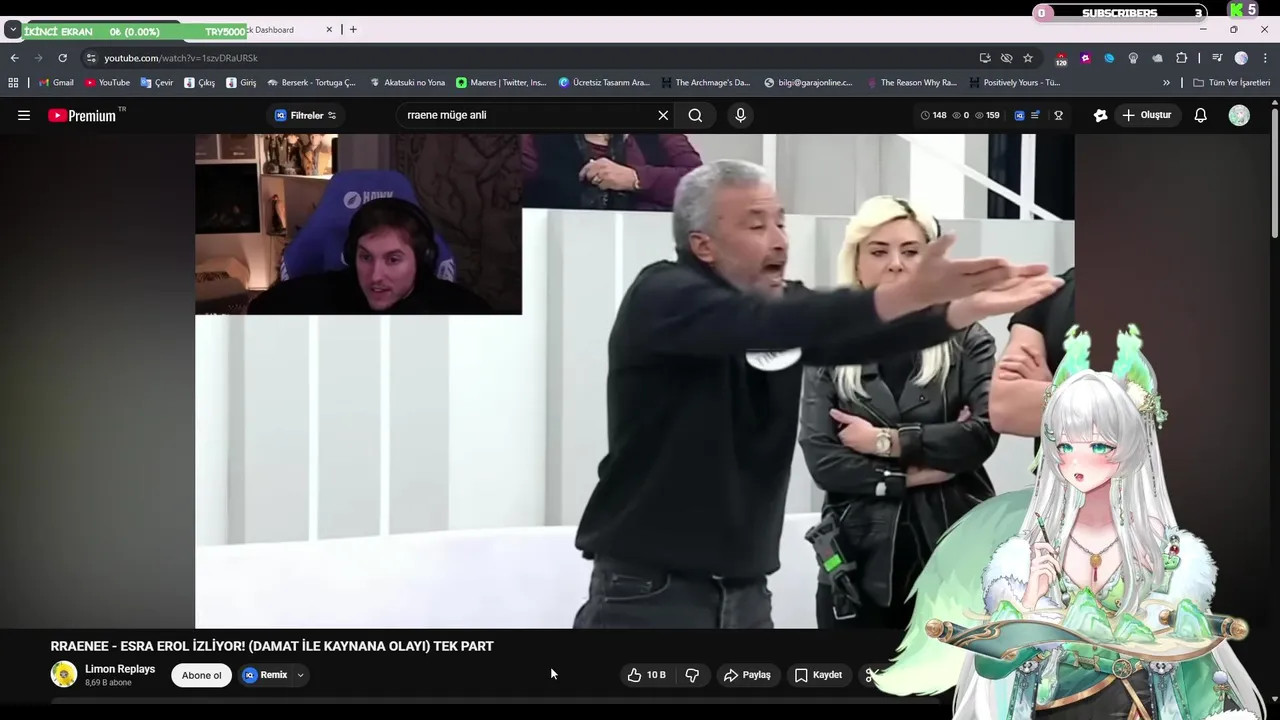Viewport: 1280px width, 720px height.
Task: Click the crossed-eye icon in address bar
Action: click(1007, 58)
